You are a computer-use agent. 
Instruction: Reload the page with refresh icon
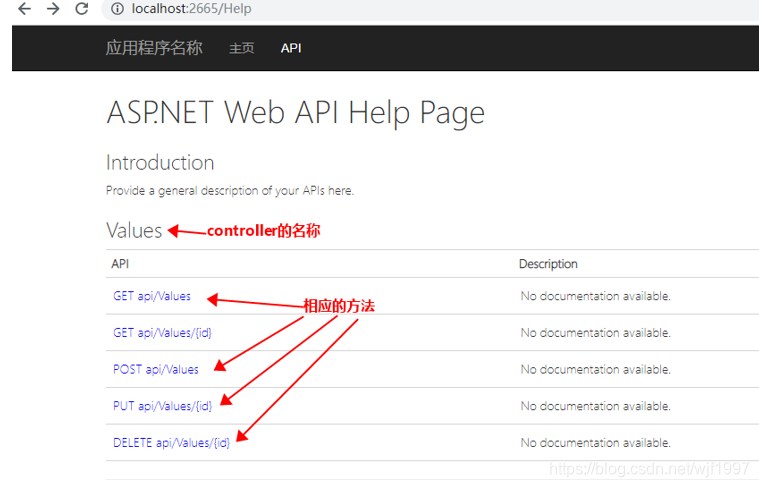(82, 9)
